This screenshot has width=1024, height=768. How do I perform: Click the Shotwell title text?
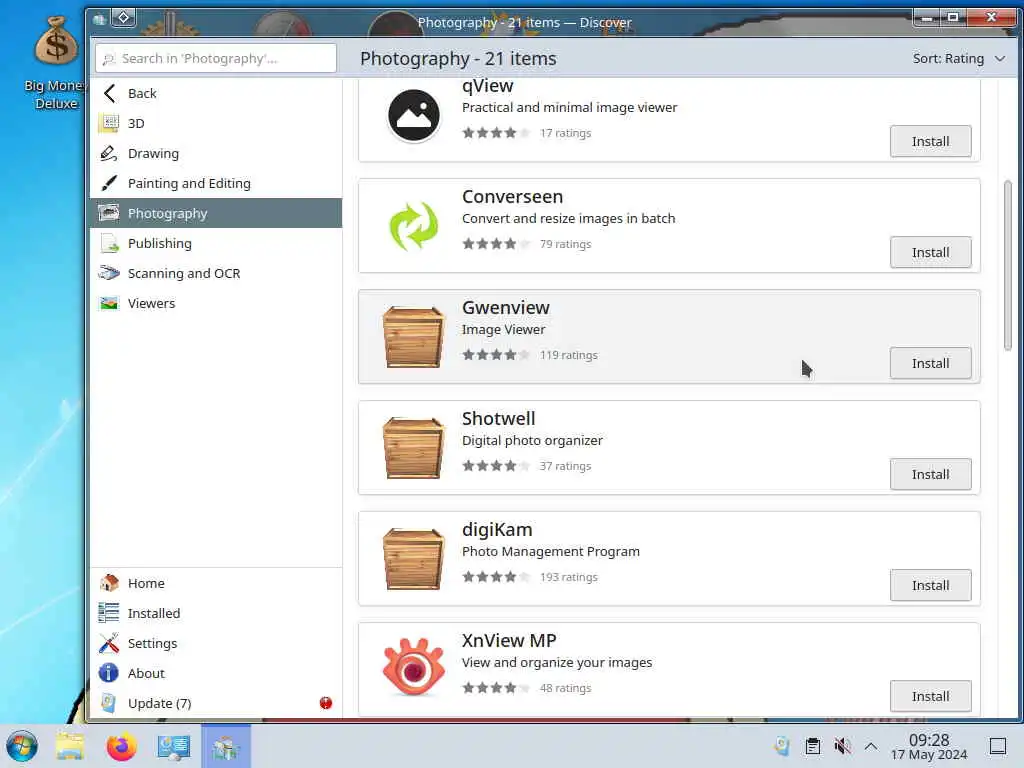click(498, 419)
